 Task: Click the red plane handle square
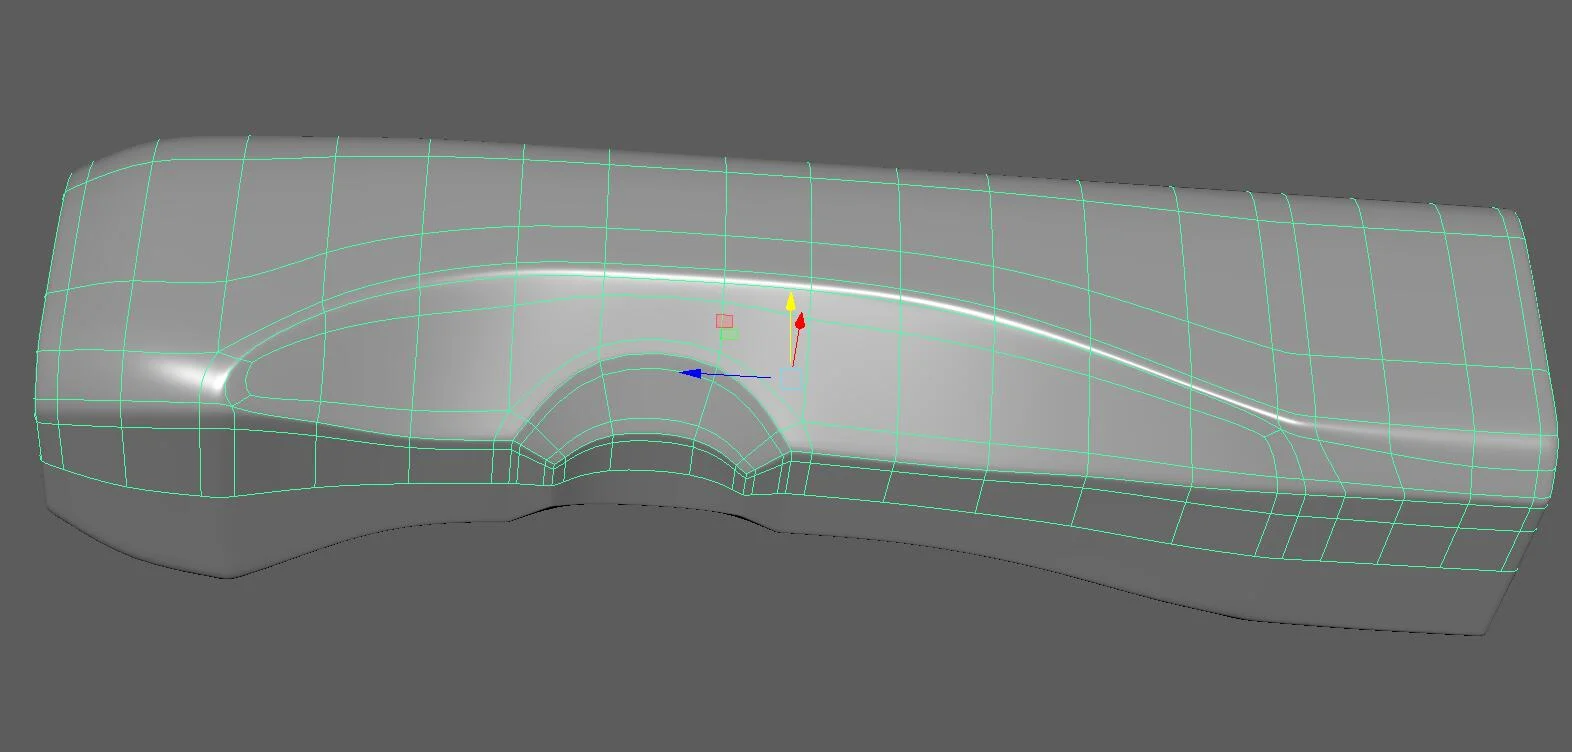point(724,321)
